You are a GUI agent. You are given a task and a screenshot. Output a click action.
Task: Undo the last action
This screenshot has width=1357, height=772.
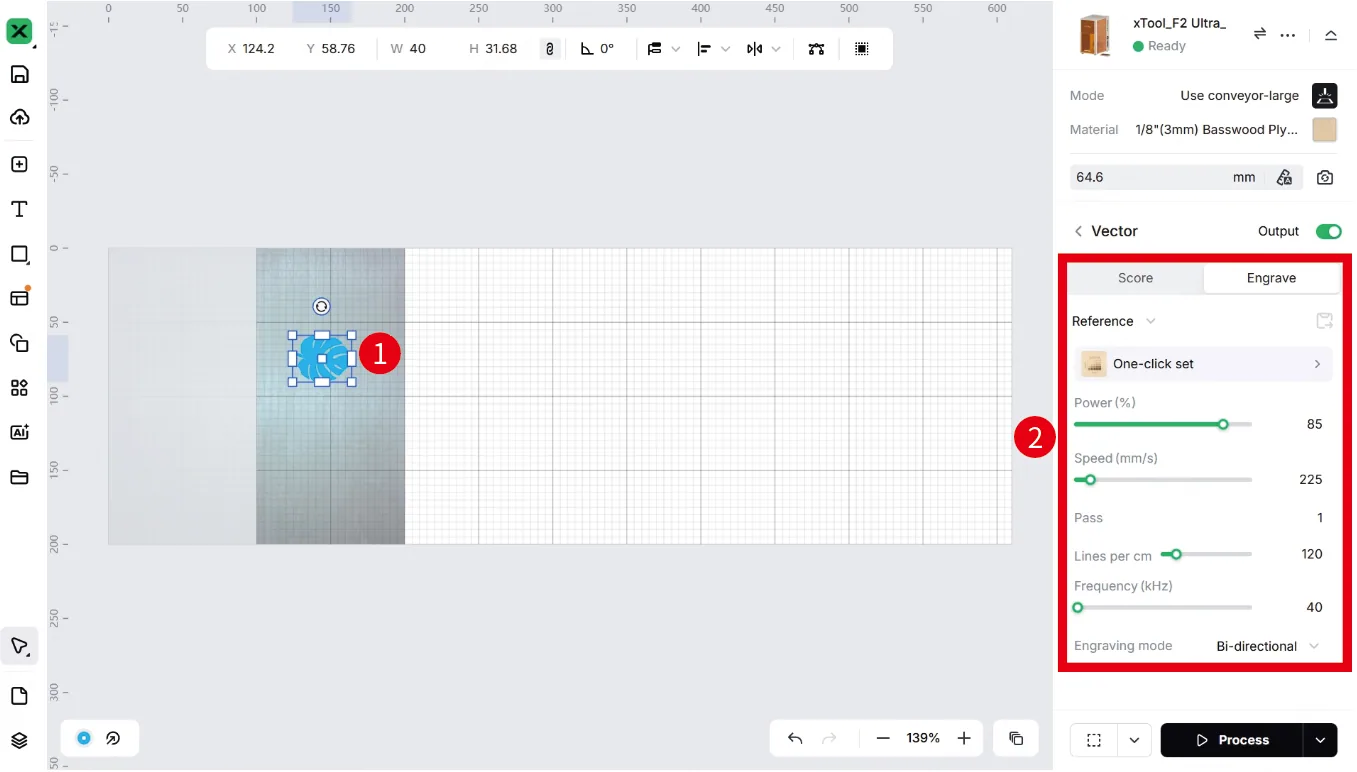pos(795,738)
